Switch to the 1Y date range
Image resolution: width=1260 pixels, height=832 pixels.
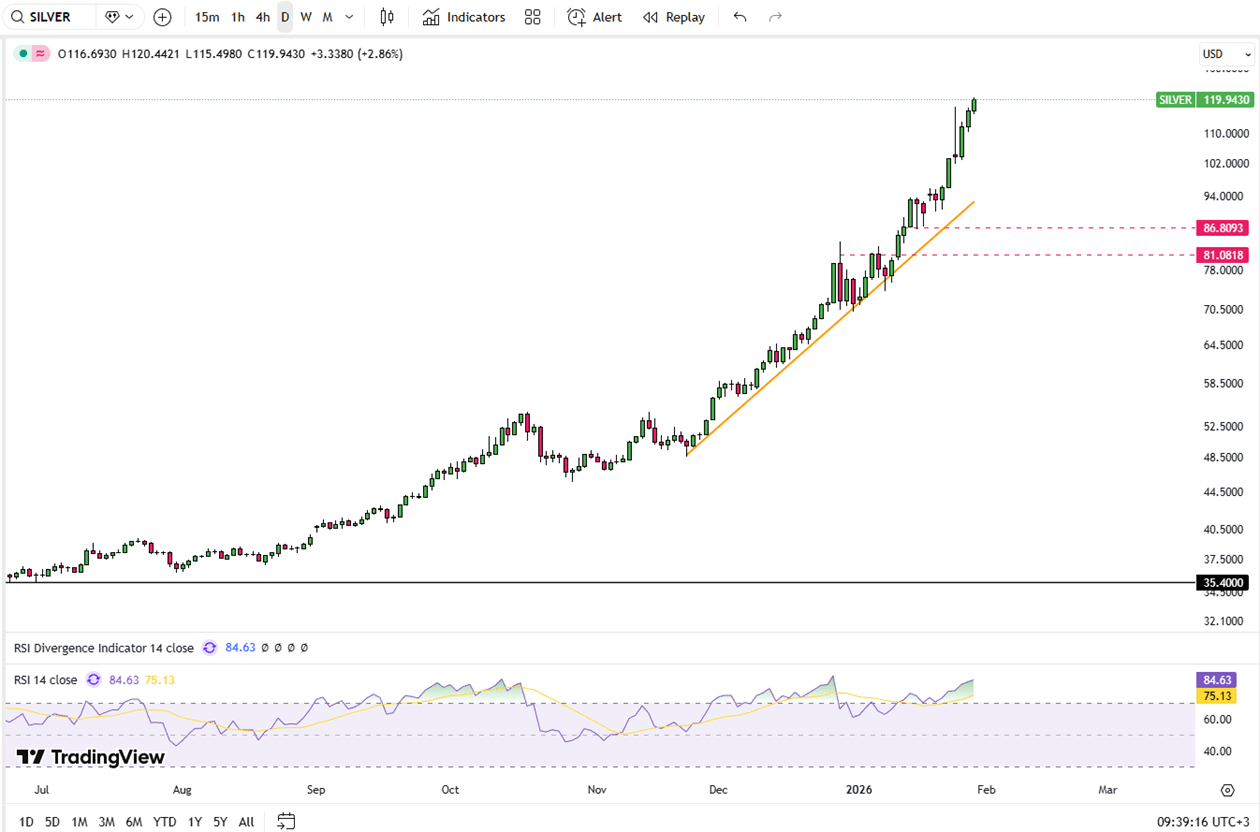point(195,822)
